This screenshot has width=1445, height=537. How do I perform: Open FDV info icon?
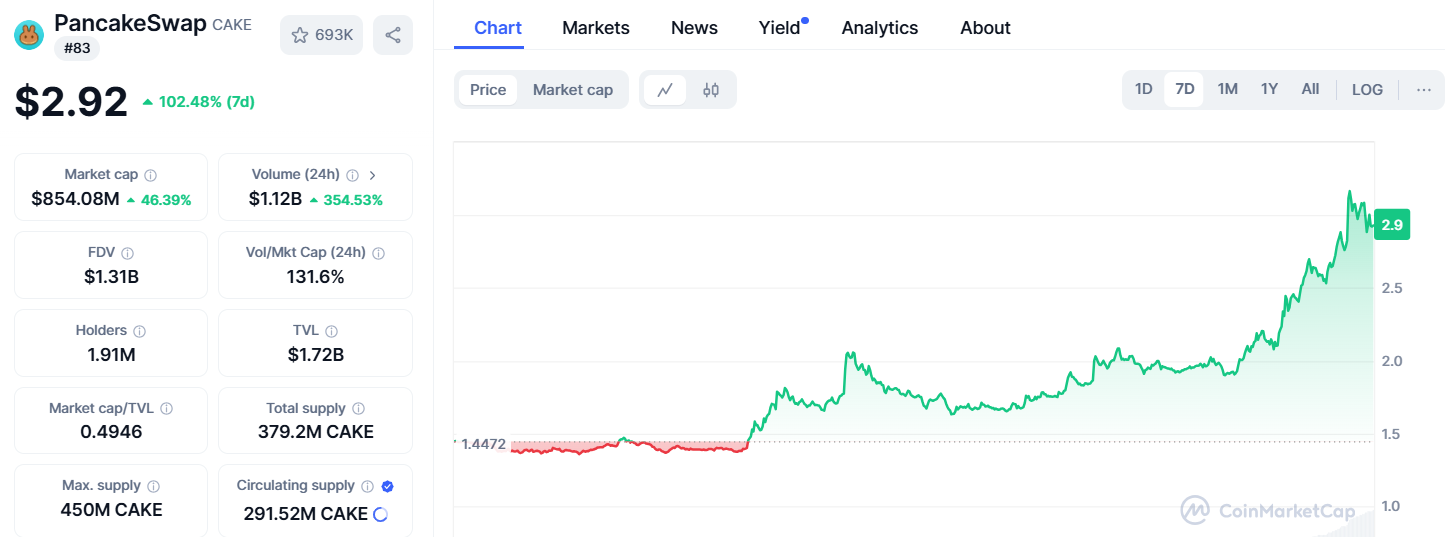click(x=127, y=253)
